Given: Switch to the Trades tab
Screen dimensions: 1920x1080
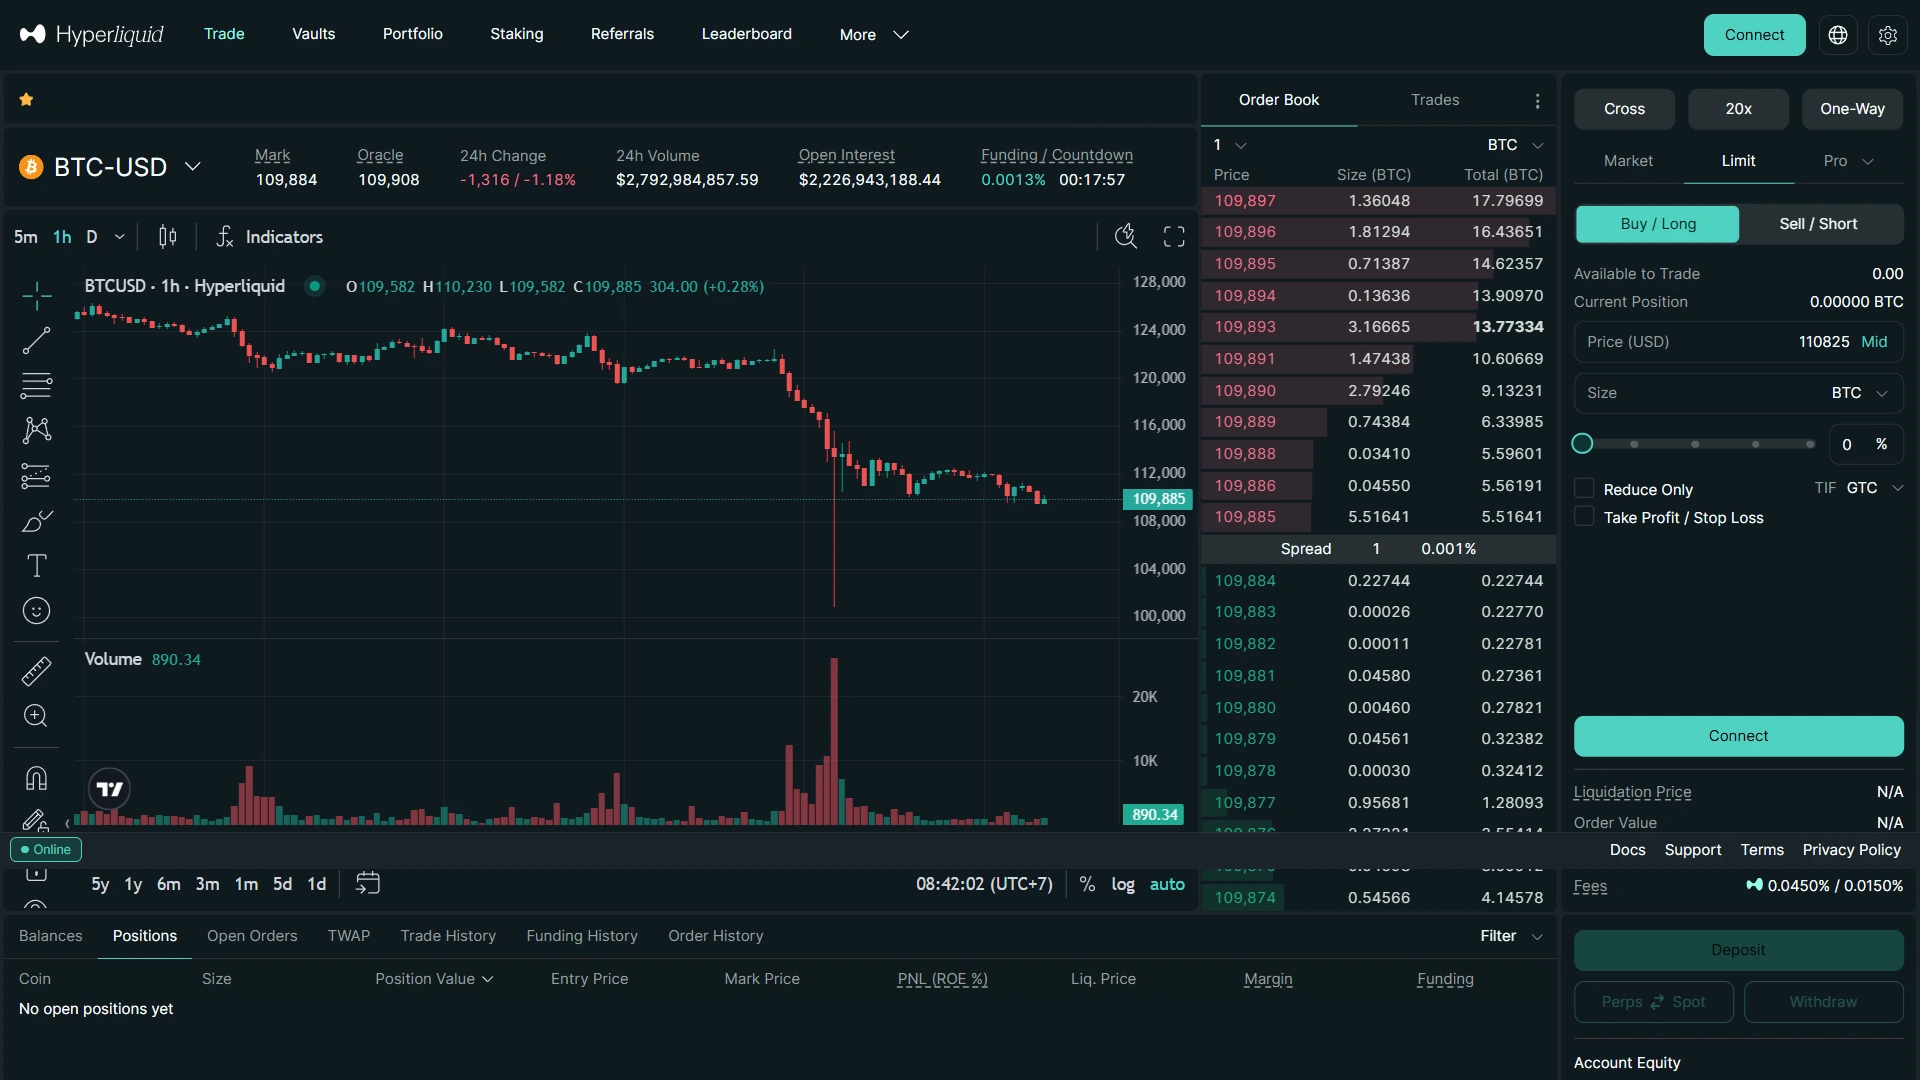Looking at the screenshot, I should pos(1435,99).
